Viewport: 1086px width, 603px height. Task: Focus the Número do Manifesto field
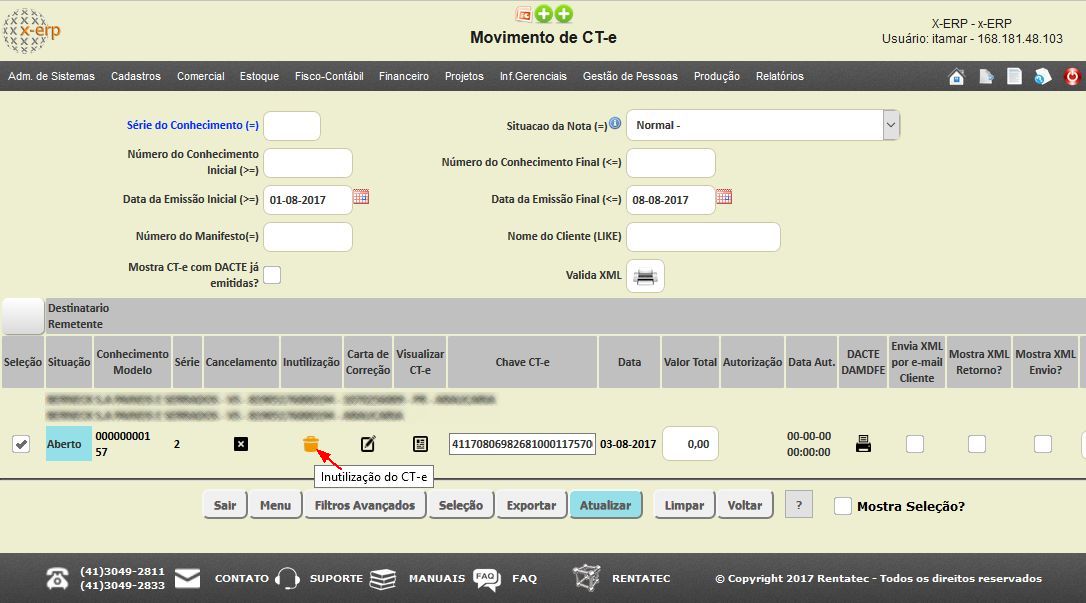tap(308, 237)
